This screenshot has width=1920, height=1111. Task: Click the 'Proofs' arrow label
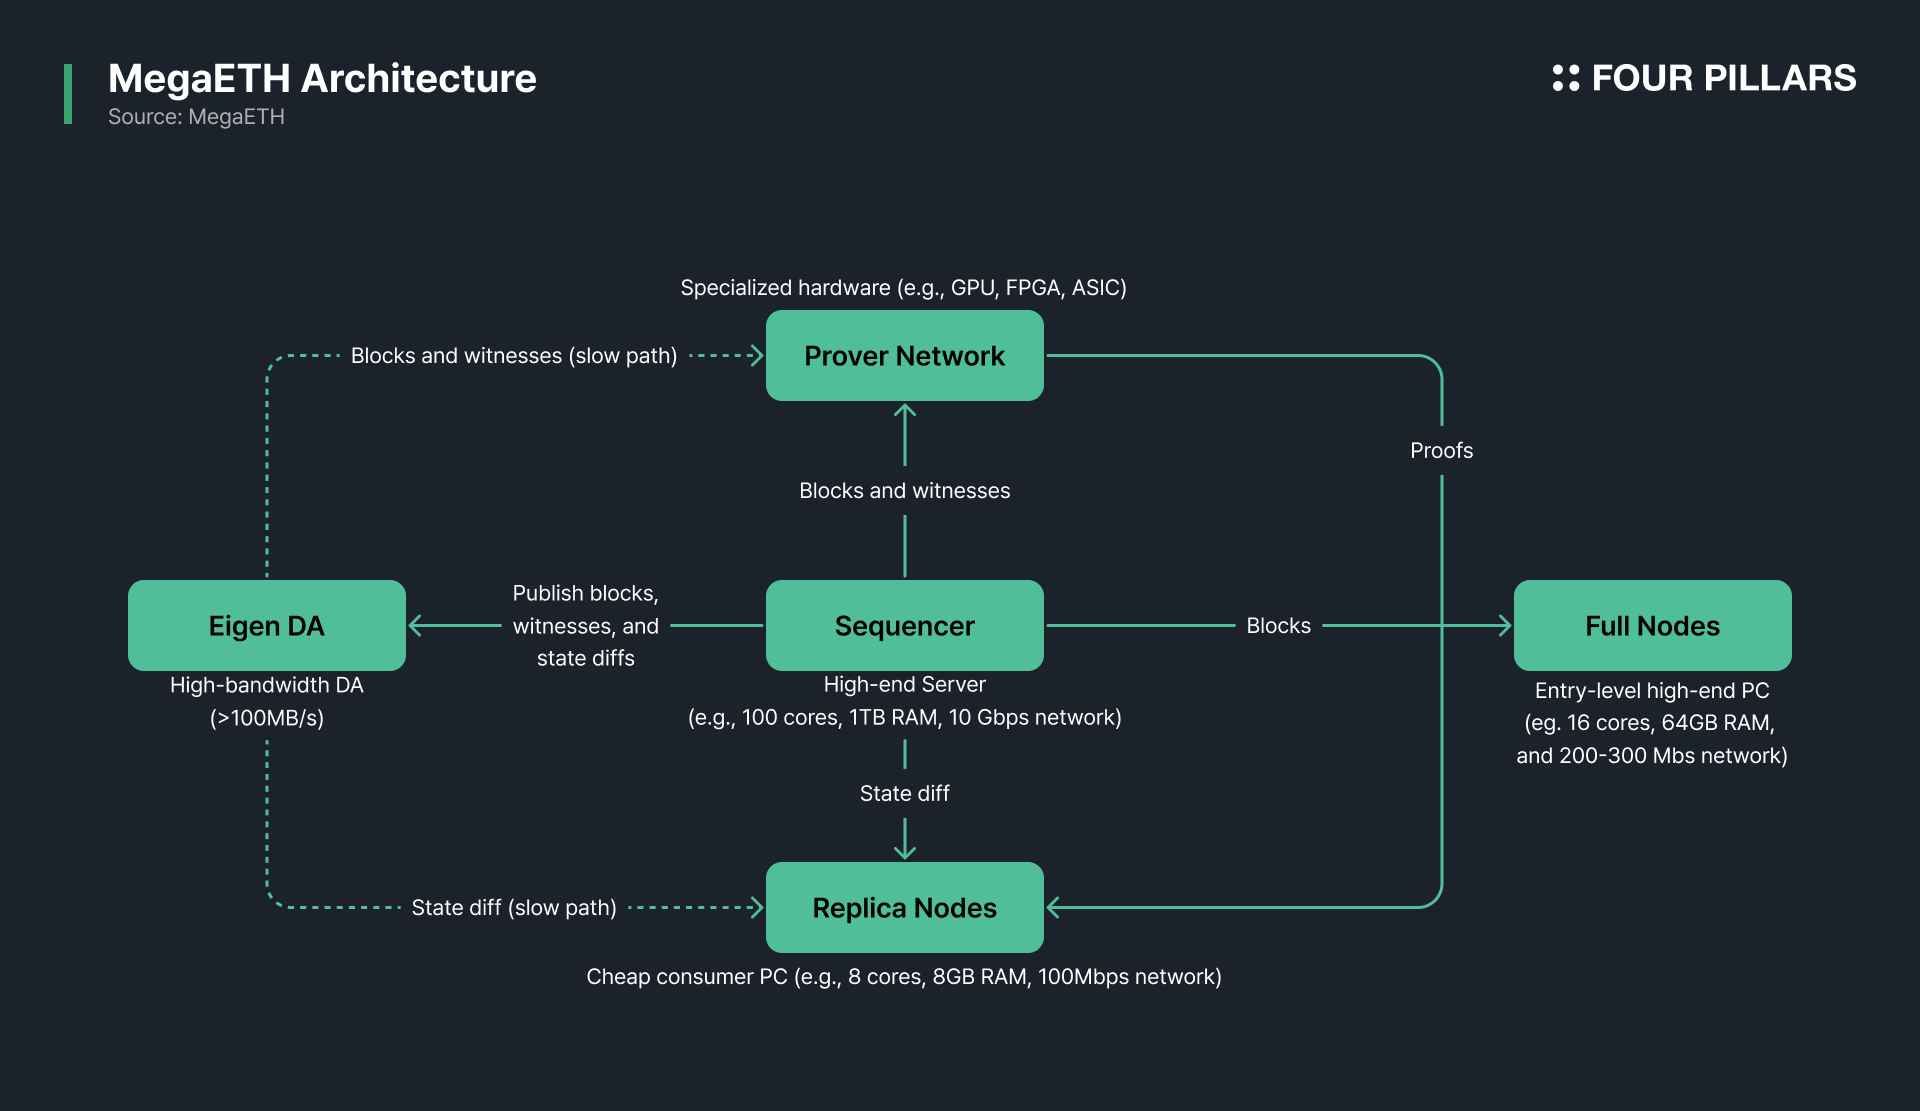(1442, 451)
